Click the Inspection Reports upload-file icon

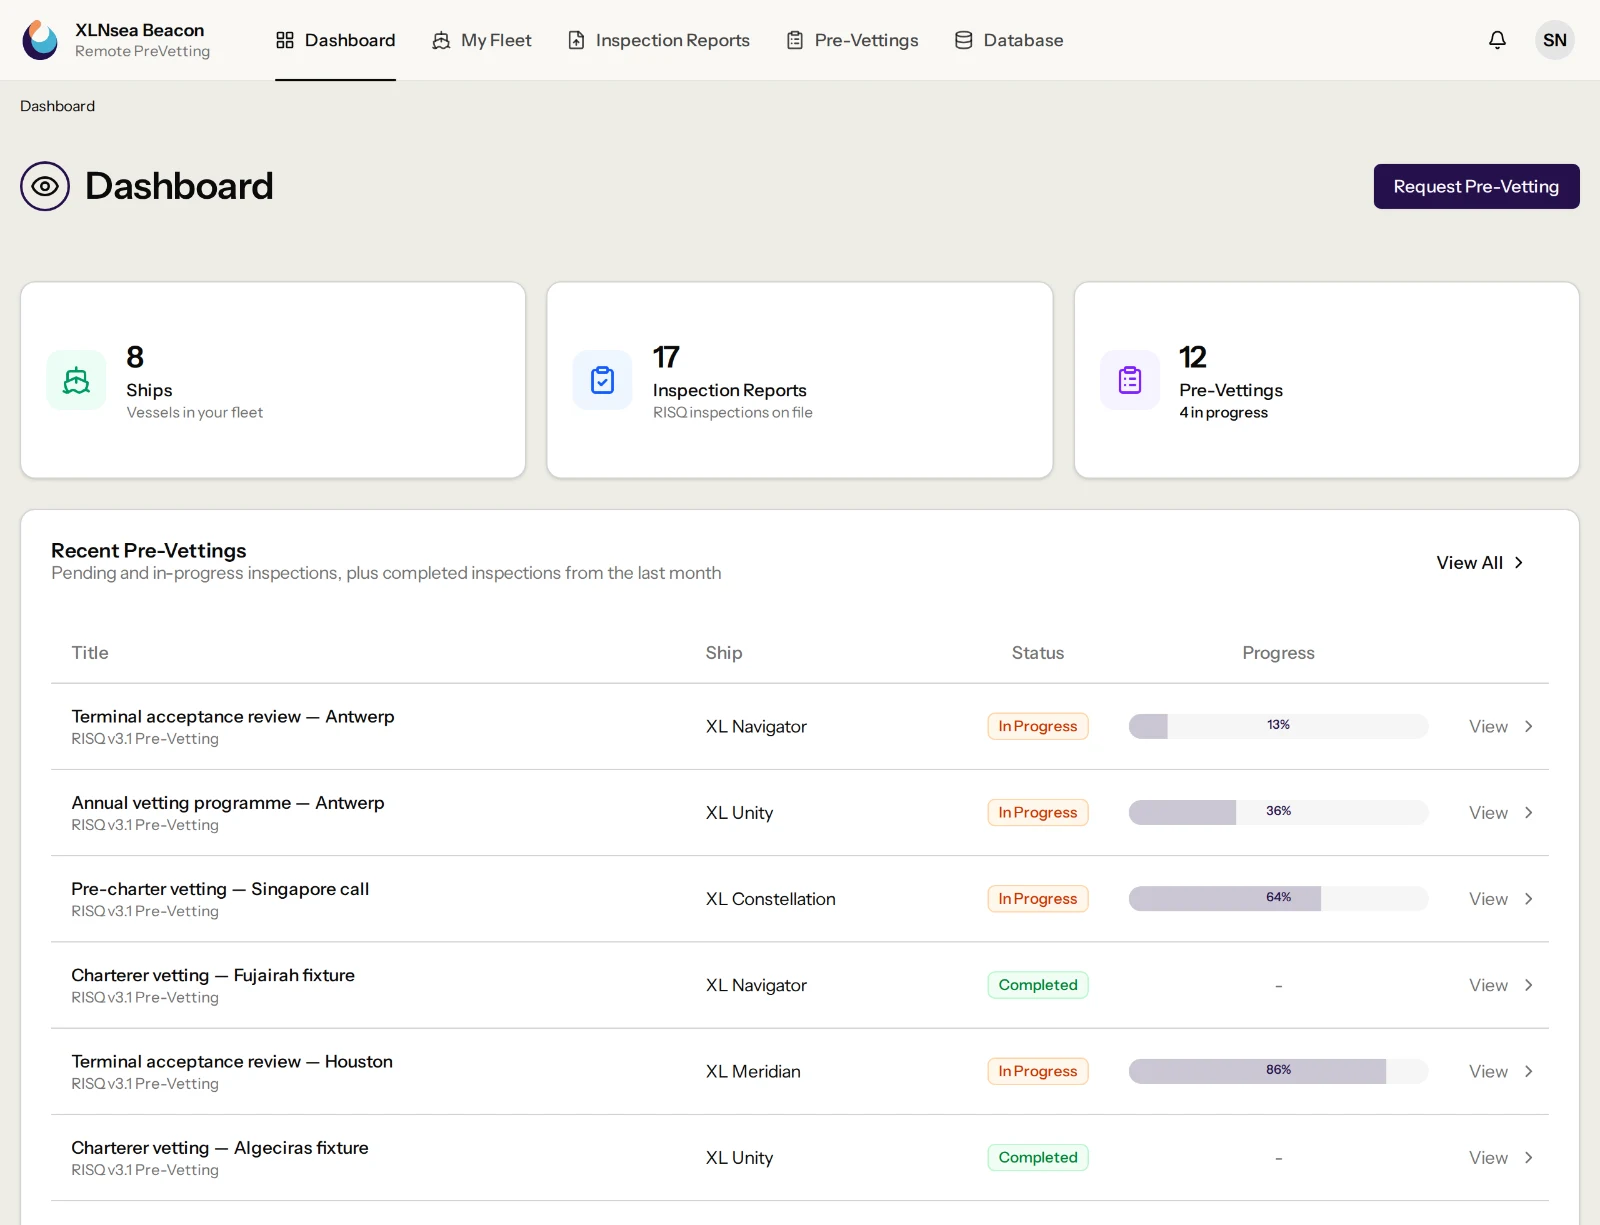tap(576, 40)
